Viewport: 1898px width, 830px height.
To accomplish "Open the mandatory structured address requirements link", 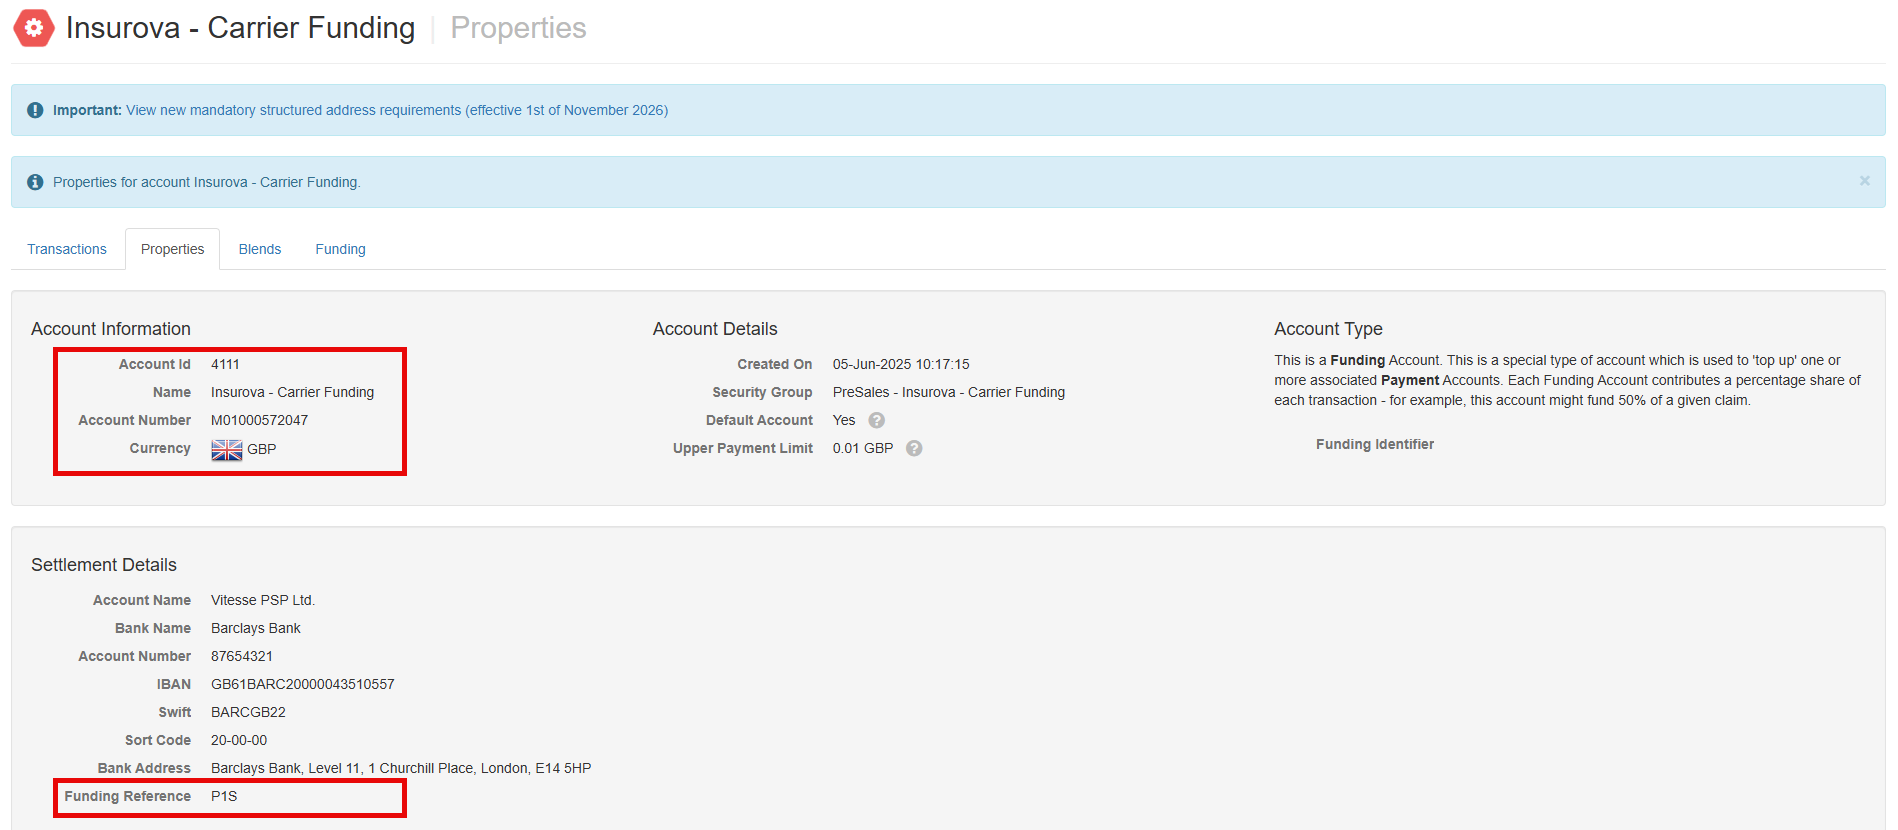I will tap(397, 110).
